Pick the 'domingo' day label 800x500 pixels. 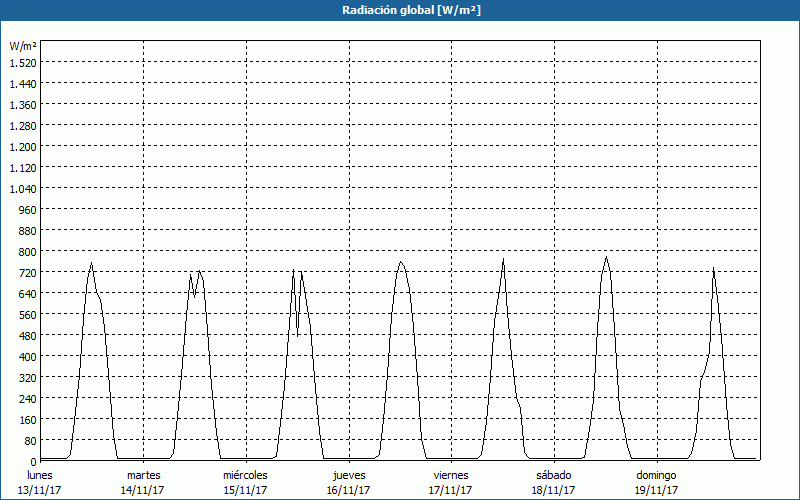coord(656,475)
